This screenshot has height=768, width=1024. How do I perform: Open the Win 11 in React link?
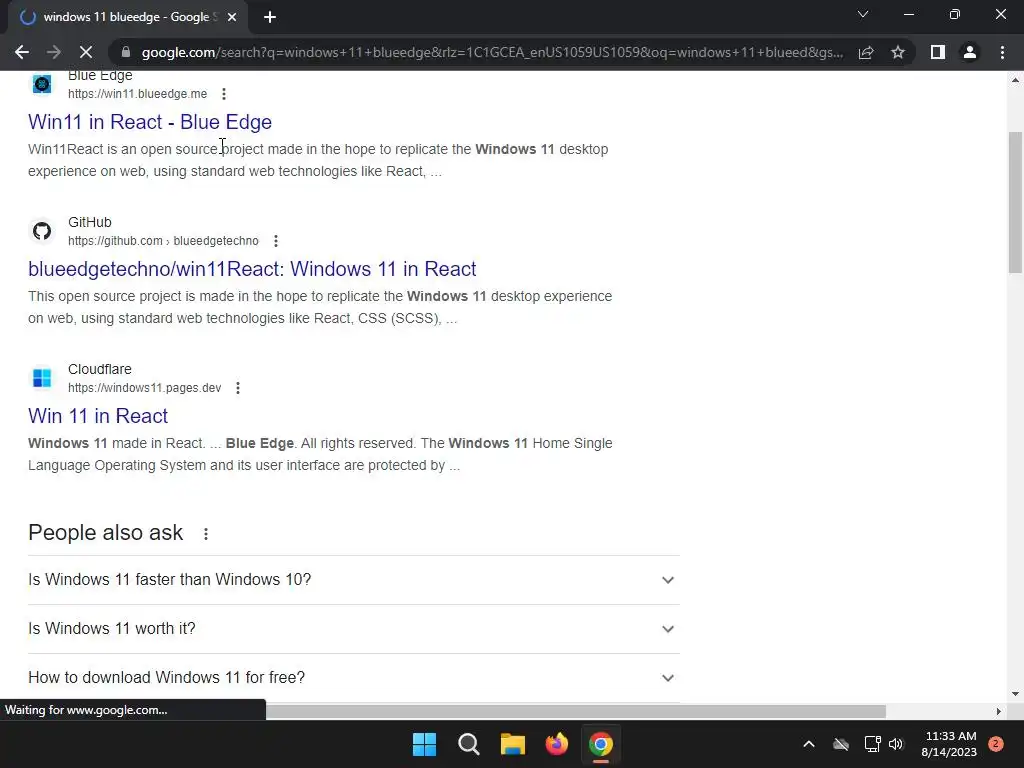click(x=98, y=416)
